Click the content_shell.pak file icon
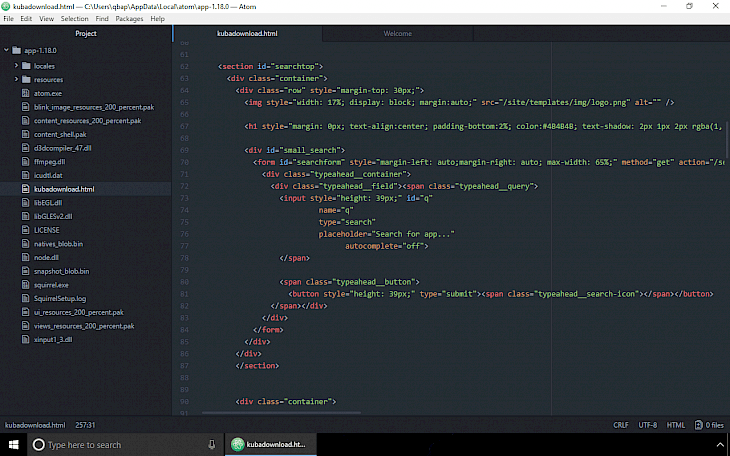730x456 pixels. click(x=26, y=134)
